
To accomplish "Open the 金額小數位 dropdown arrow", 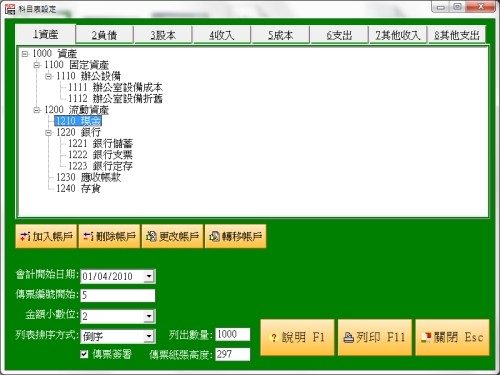I will [x=149, y=316].
